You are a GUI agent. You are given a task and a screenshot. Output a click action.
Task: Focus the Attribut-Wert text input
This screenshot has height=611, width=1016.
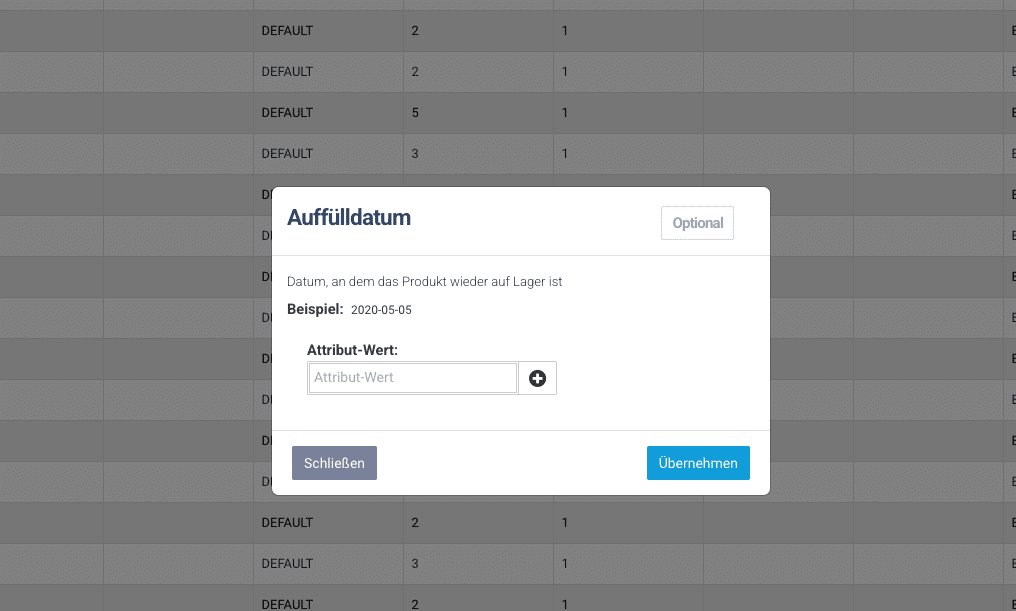pyautogui.click(x=412, y=378)
